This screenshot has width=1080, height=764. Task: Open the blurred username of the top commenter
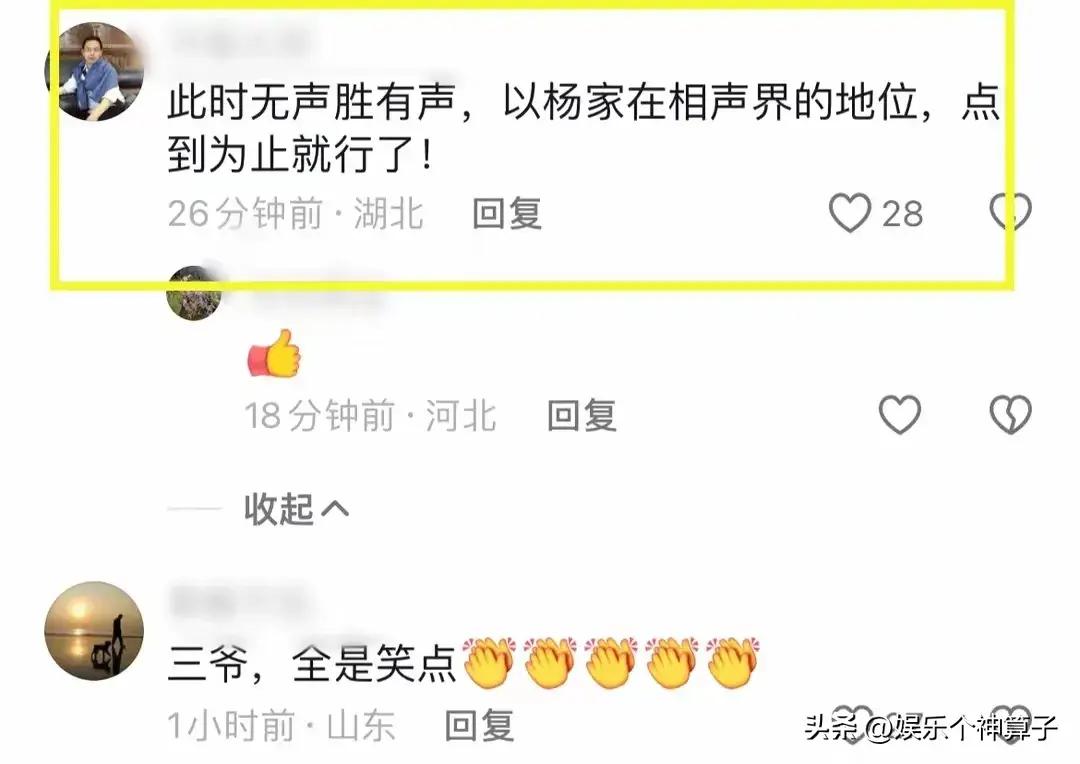[x=240, y=41]
